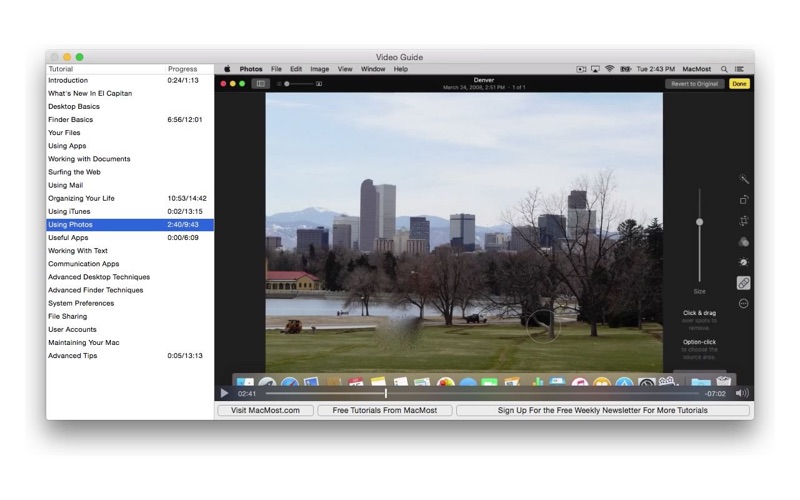The height and width of the screenshot is (500, 800).
Task: Click the Rotate icon in edit sidebar
Action: [x=743, y=200]
